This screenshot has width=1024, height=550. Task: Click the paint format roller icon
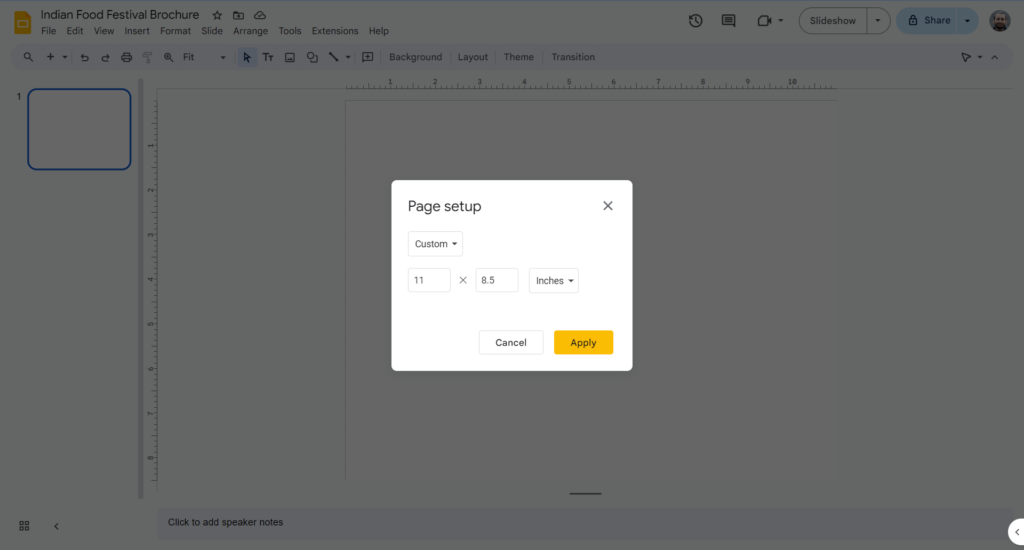tap(147, 57)
